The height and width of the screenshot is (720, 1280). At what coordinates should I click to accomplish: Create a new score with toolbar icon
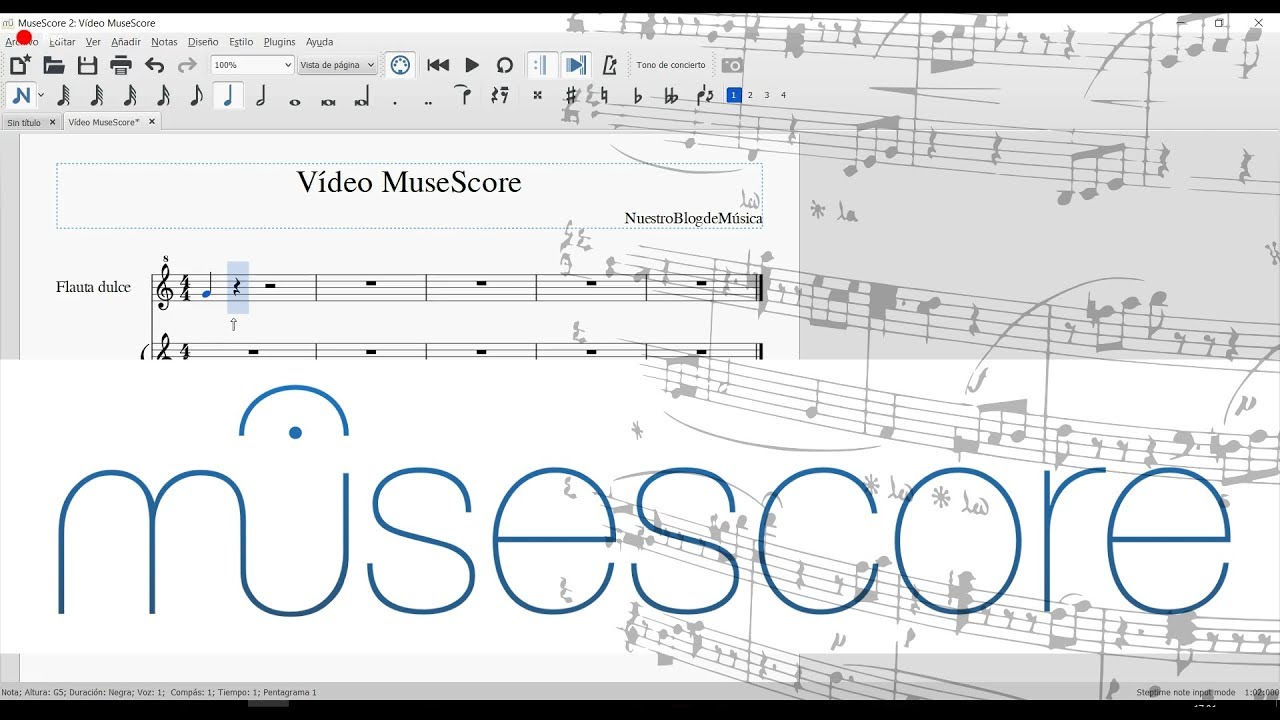20,66
